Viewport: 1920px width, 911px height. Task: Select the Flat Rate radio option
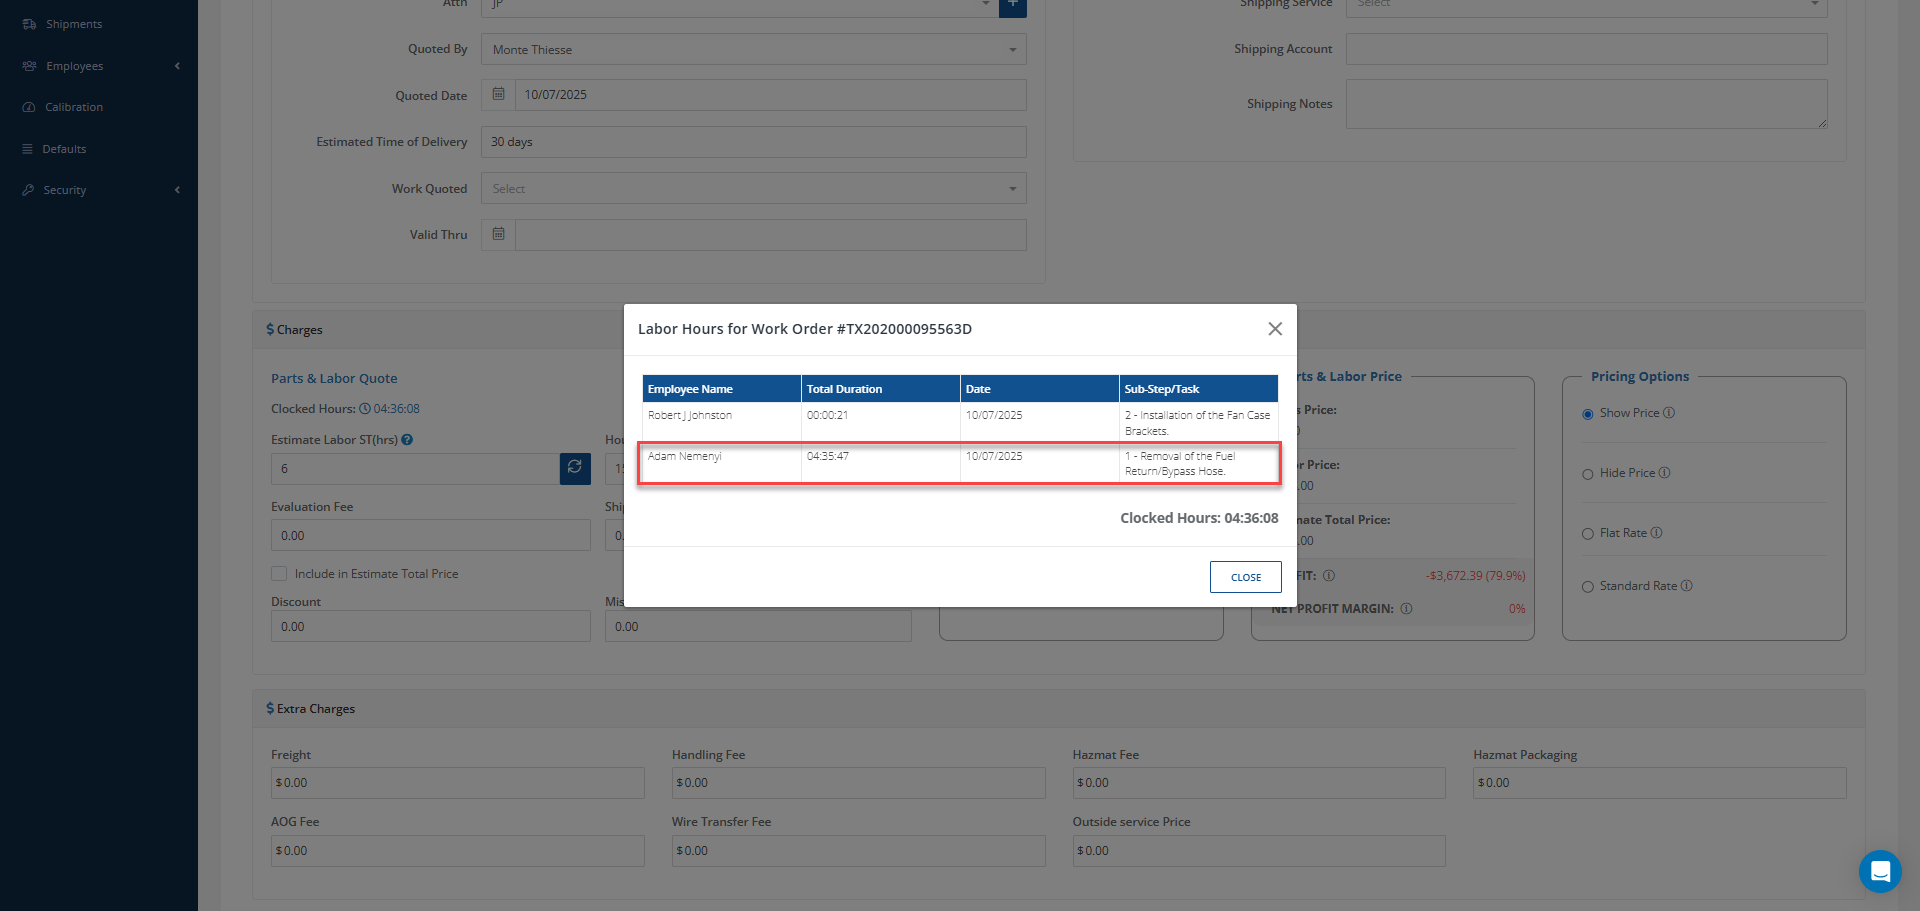pos(1588,534)
